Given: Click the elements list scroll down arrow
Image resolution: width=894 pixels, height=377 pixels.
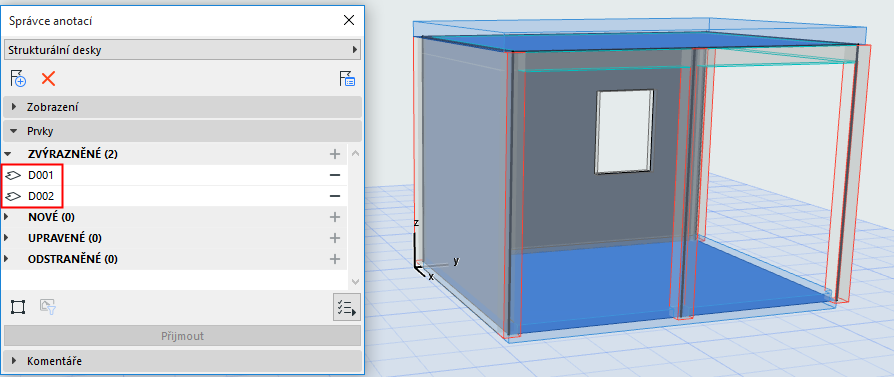Looking at the screenshot, I should click(355, 281).
